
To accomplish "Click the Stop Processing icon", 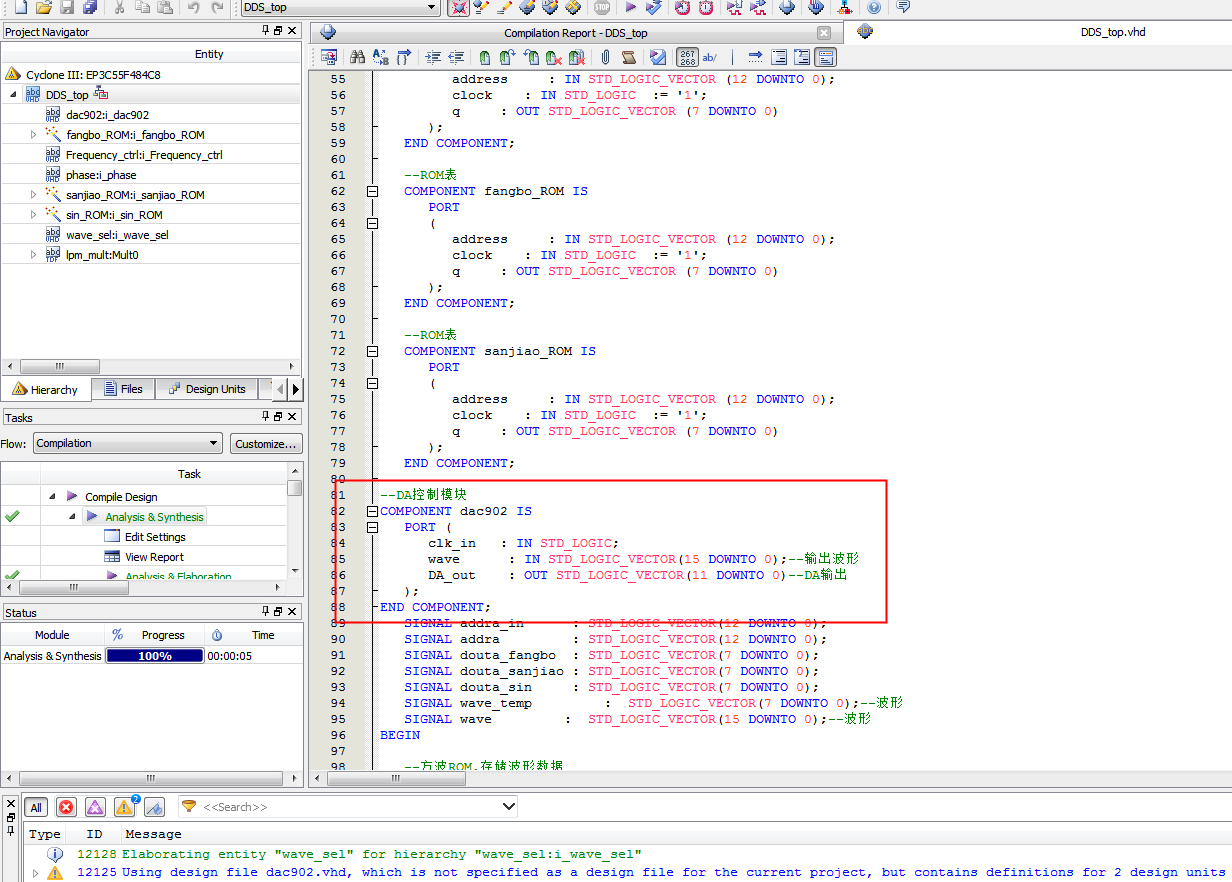I will pyautogui.click(x=602, y=7).
